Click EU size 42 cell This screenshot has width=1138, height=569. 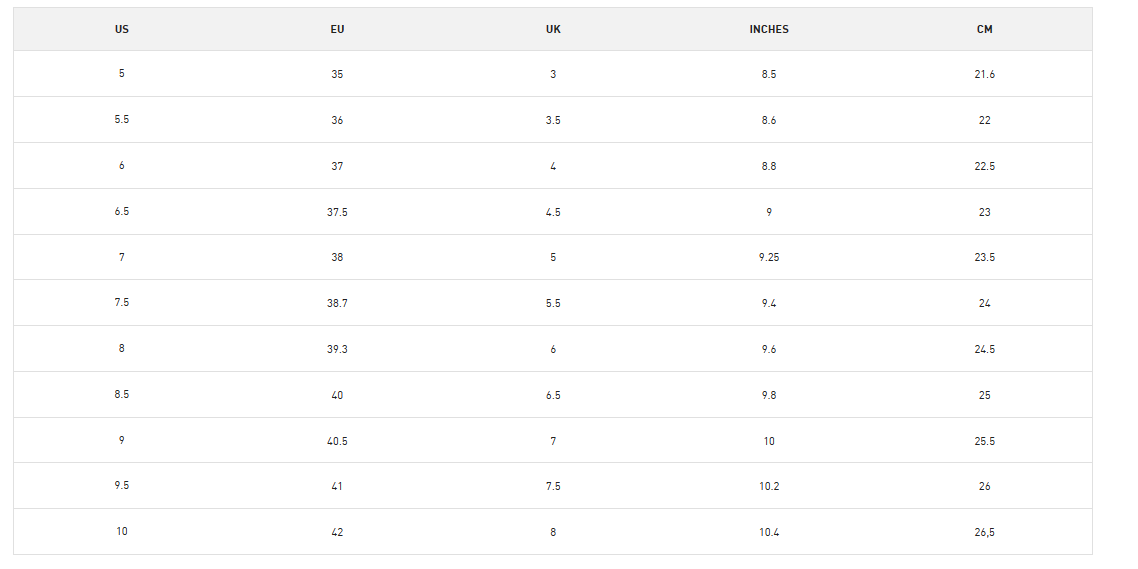[337, 532]
